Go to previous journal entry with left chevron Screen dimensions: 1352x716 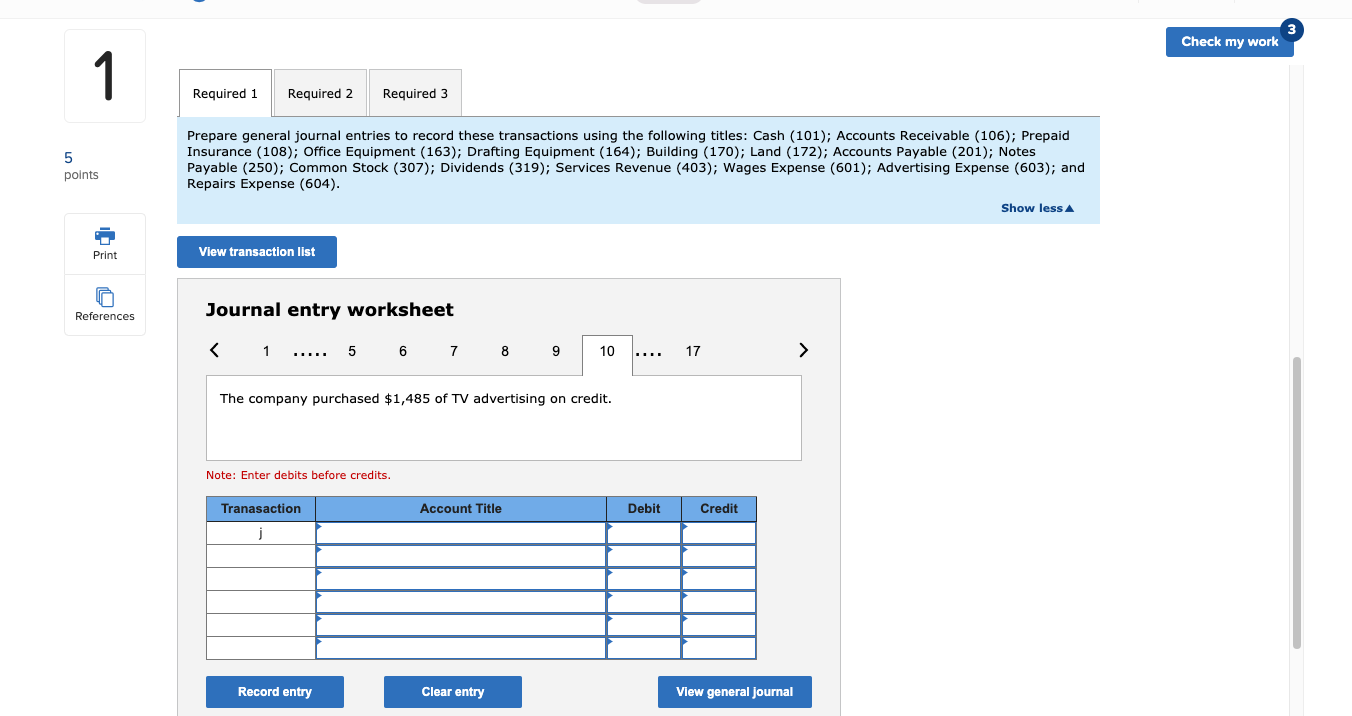click(214, 350)
